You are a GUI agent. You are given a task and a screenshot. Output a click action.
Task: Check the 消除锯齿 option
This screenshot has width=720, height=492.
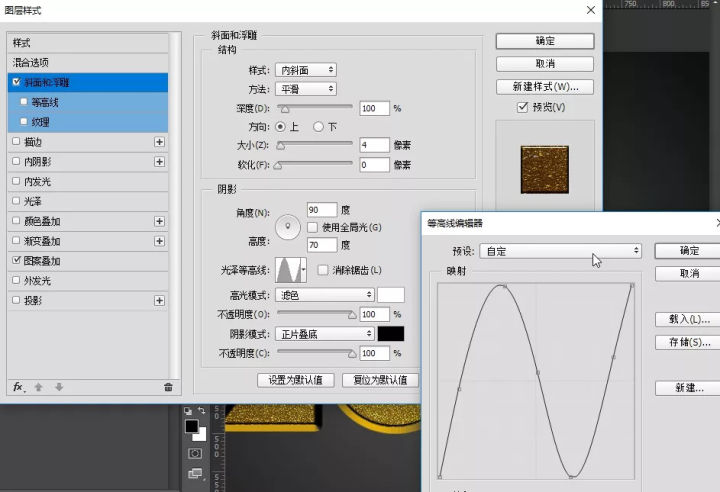point(323,270)
